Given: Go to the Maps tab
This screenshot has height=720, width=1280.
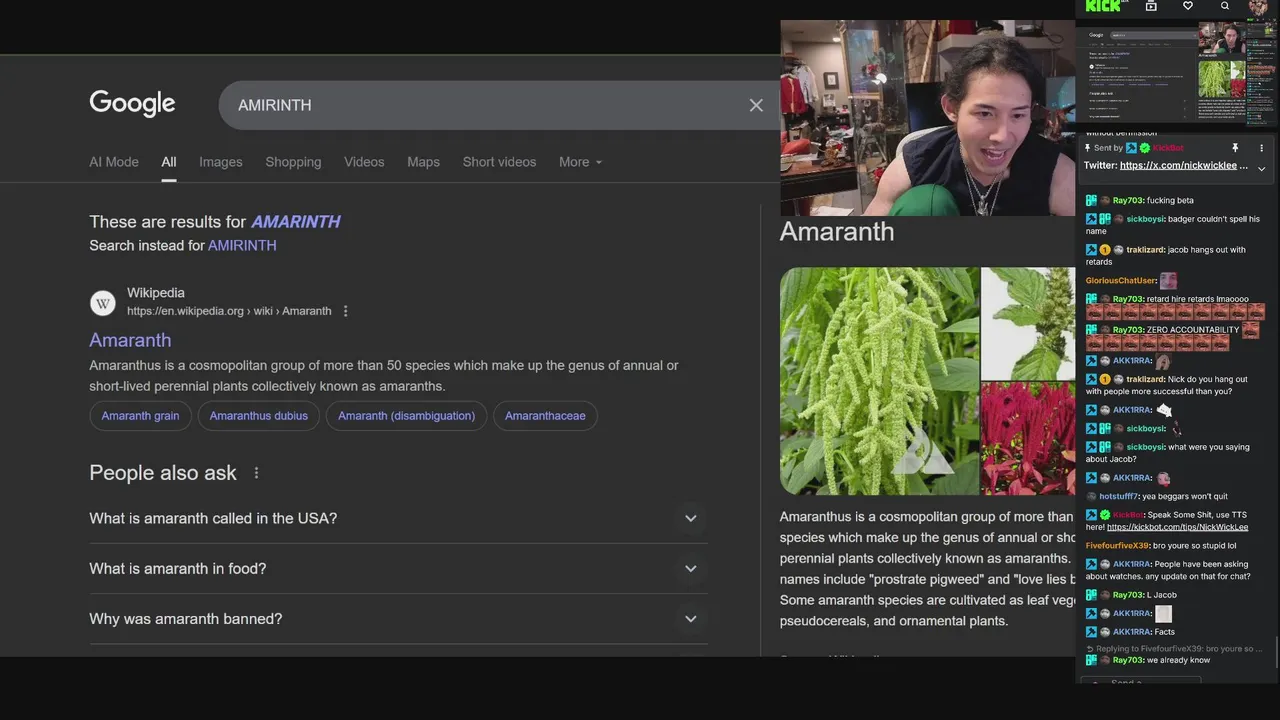Looking at the screenshot, I should [x=423, y=162].
